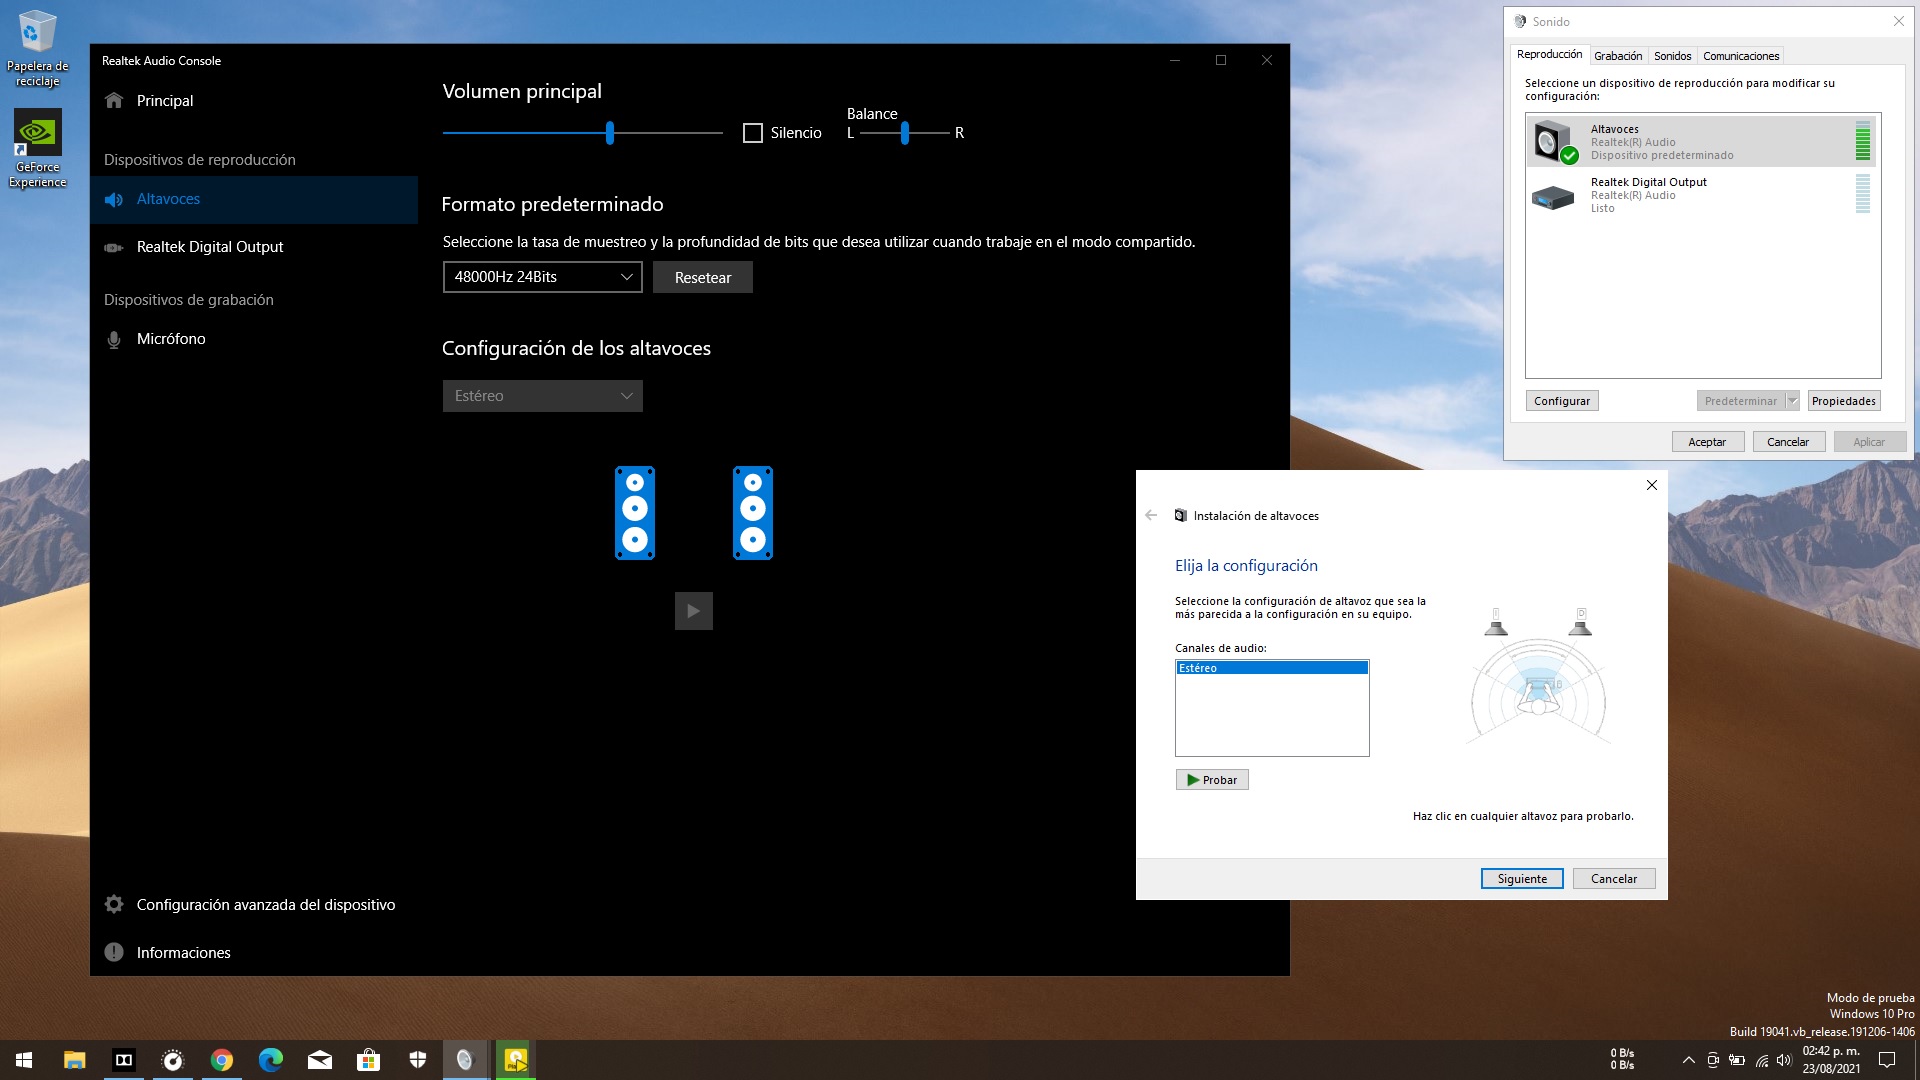Viewport: 1920px width, 1080px height.
Task: Select Estéreo in the Canales de audio list
Action: coord(1272,668)
